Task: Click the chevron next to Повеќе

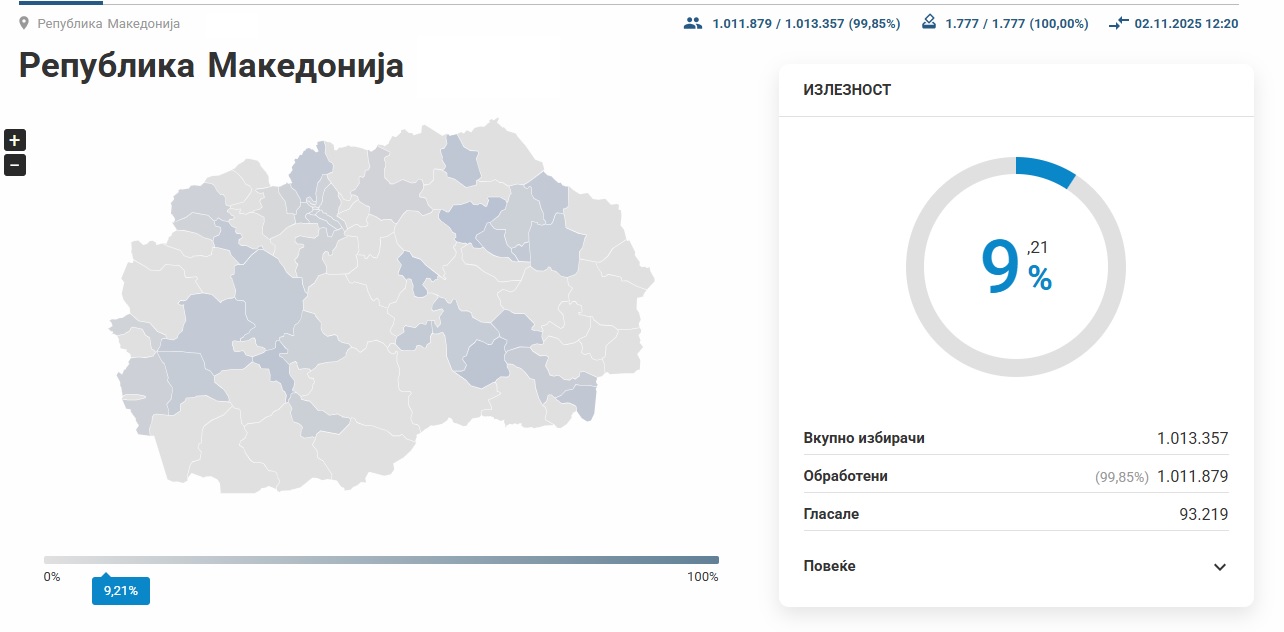Action: click(x=1220, y=566)
